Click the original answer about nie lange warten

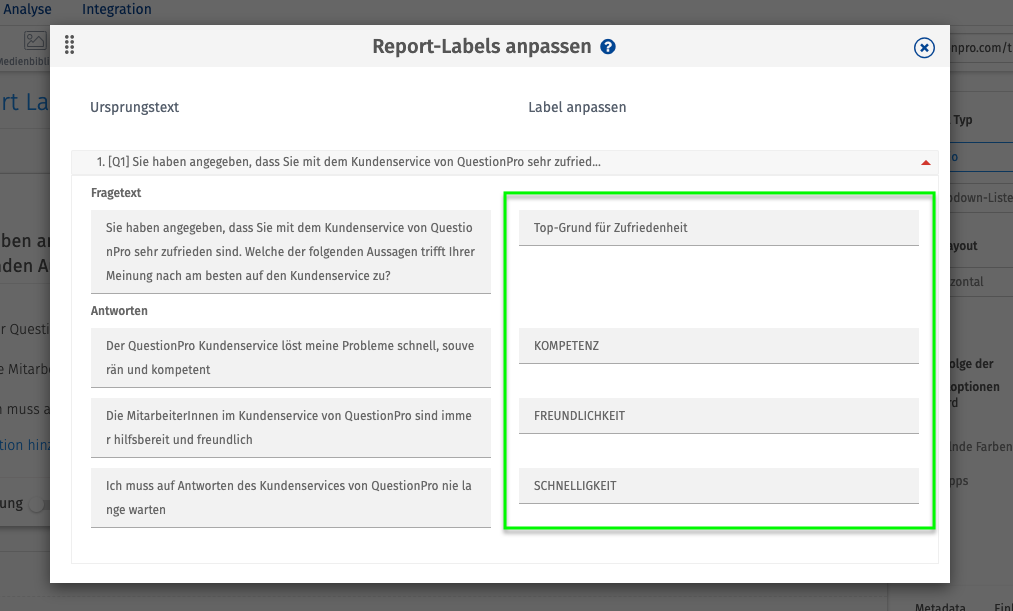coord(290,497)
